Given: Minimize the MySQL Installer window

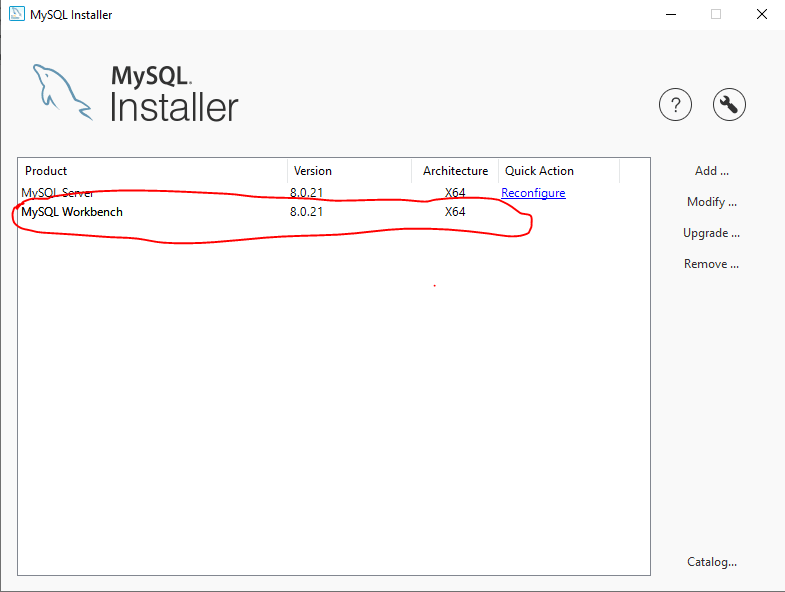Looking at the screenshot, I should click(671, 15).
